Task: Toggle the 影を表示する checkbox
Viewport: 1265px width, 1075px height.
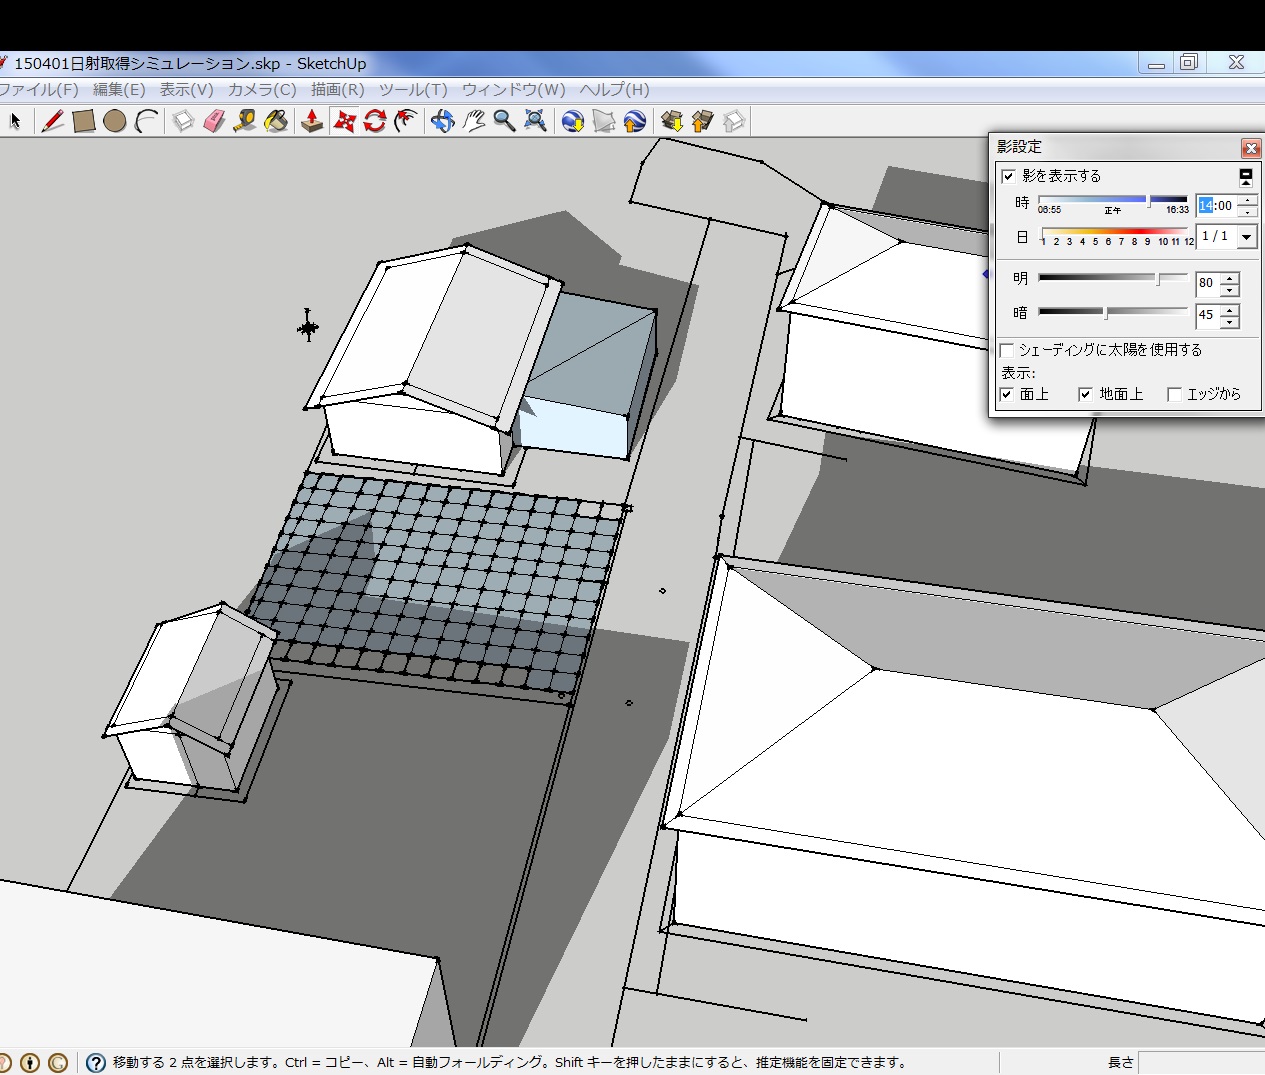Action: [1008, 176]
